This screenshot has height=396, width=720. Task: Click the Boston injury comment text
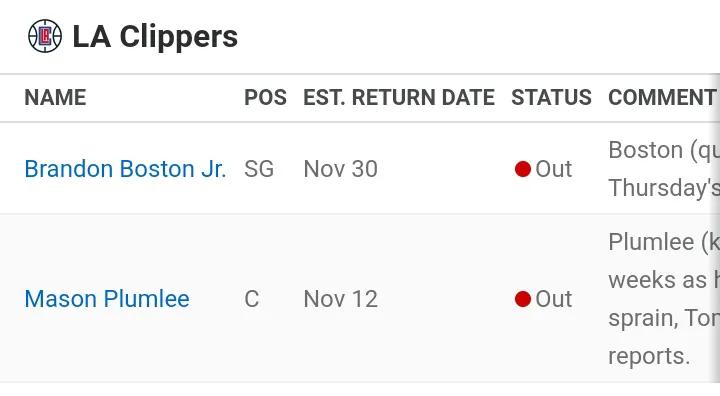664,169
